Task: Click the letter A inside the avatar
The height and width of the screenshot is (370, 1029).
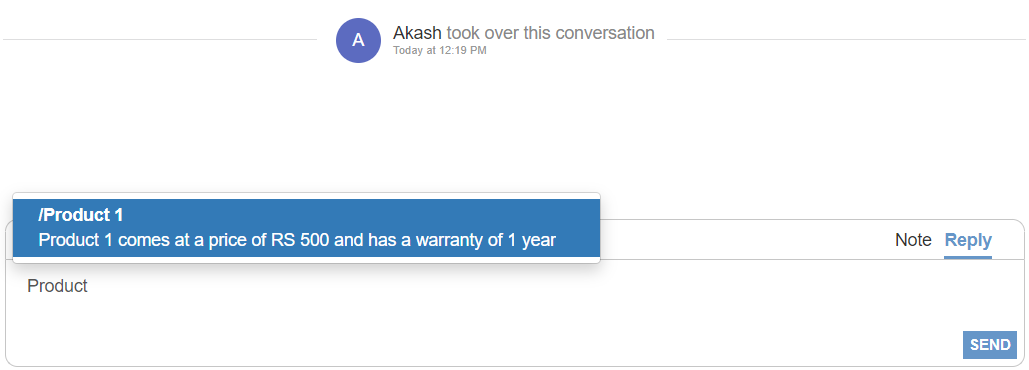Action: pyautogui.click(x=358, y=40)
